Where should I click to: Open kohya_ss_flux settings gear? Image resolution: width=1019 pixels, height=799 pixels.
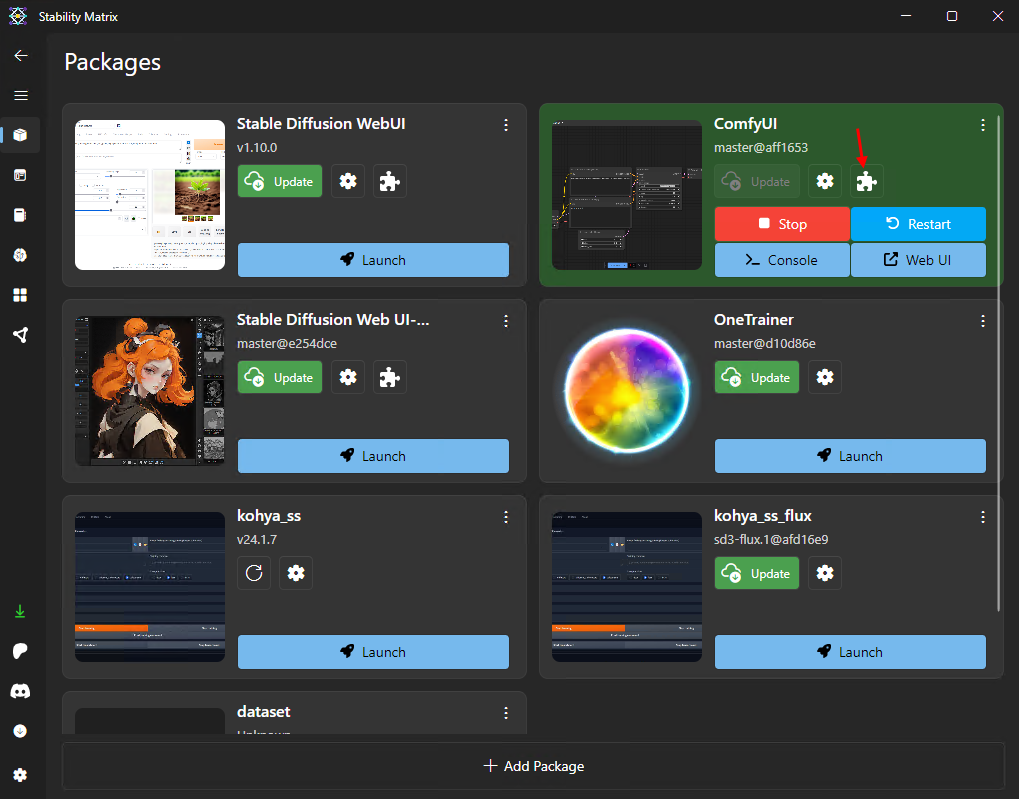tap(825, 573)
